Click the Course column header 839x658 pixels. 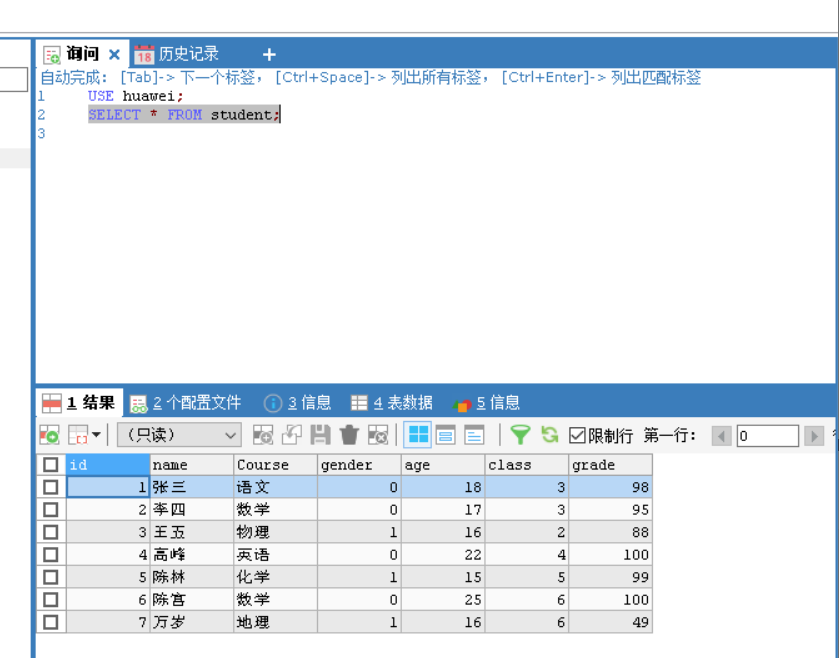coord(276,465)
